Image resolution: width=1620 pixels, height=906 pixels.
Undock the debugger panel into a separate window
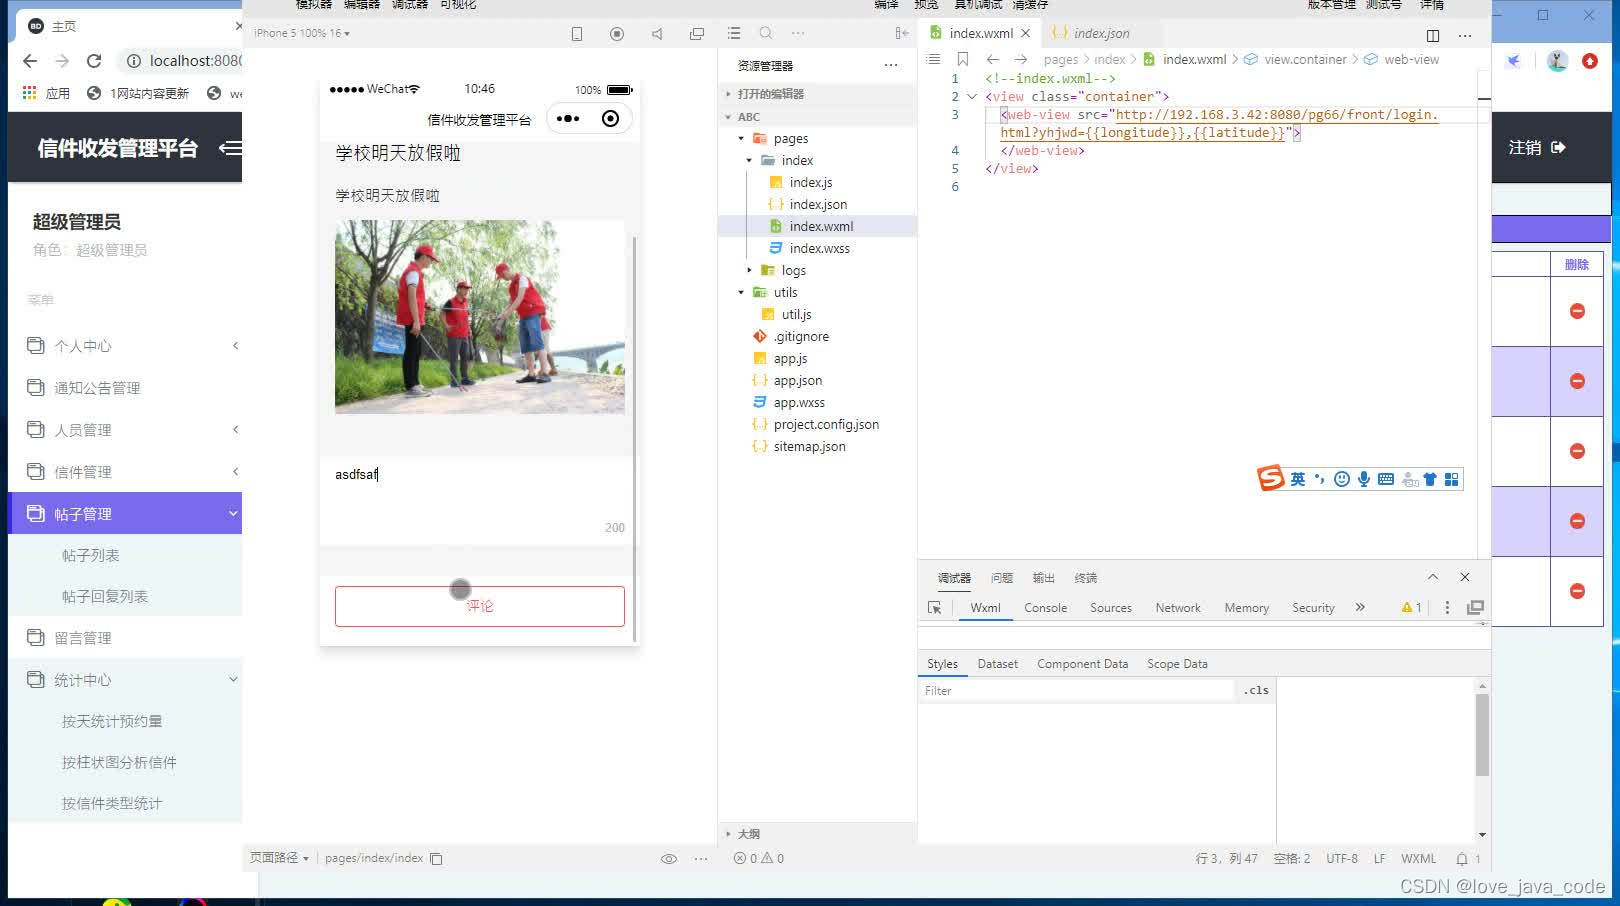point(1475,608)
